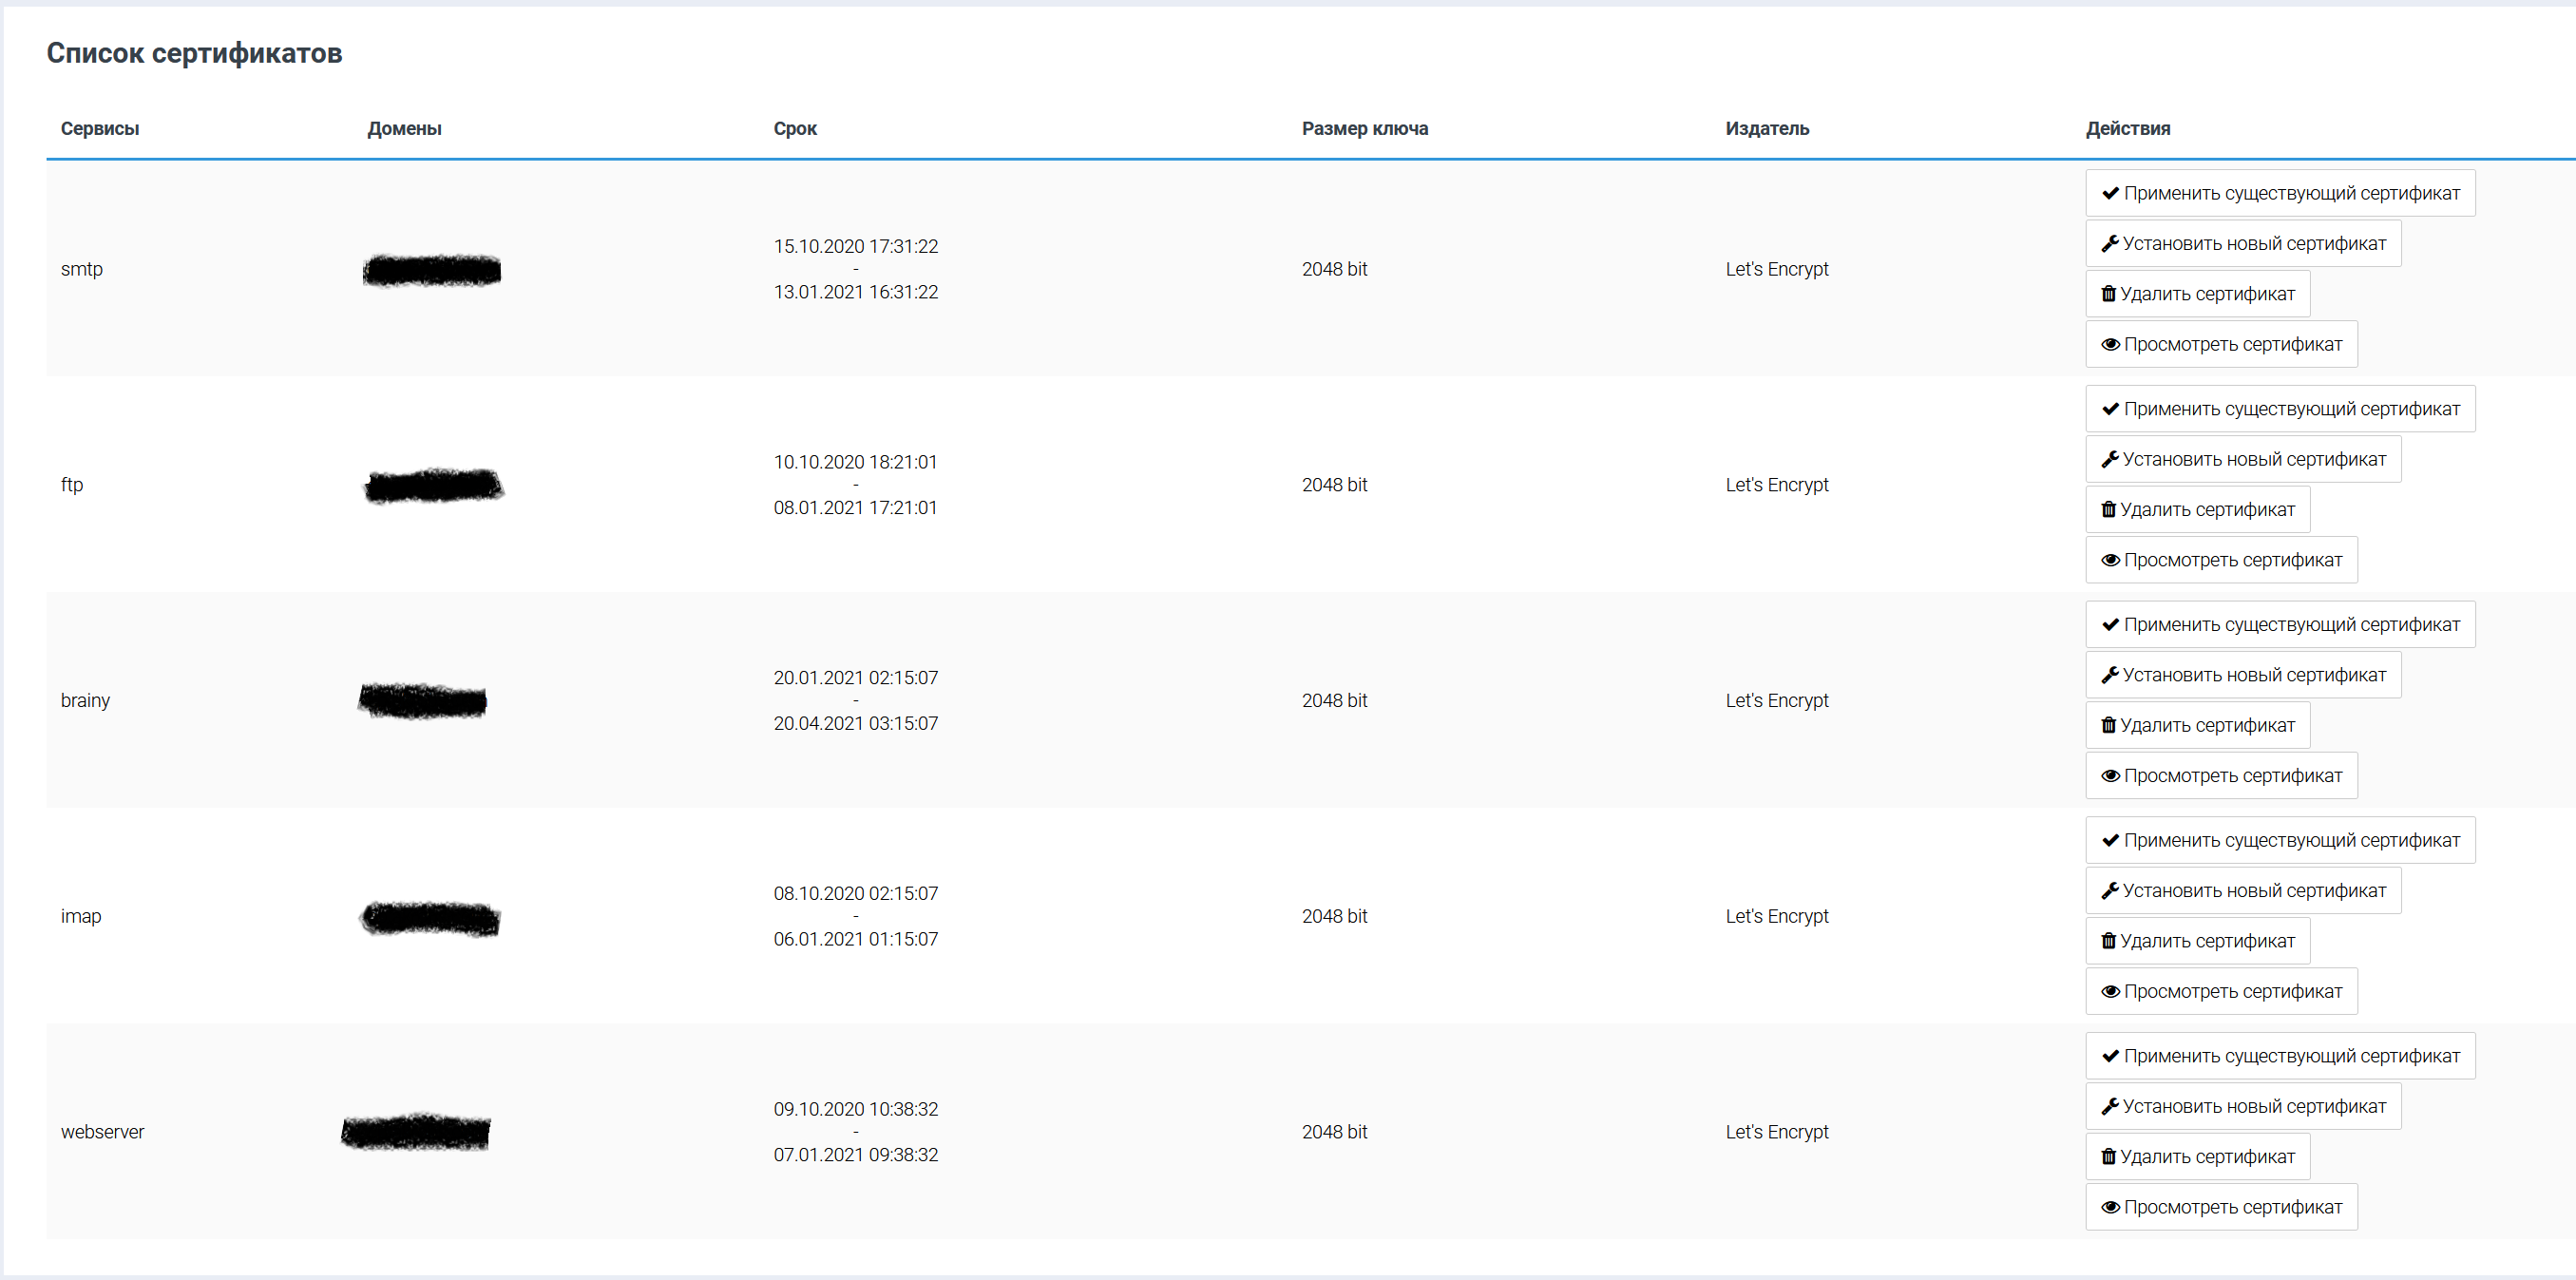Select the webserver service row label
This screenshot has height=1280, width=2576.
click(103, 1132)
